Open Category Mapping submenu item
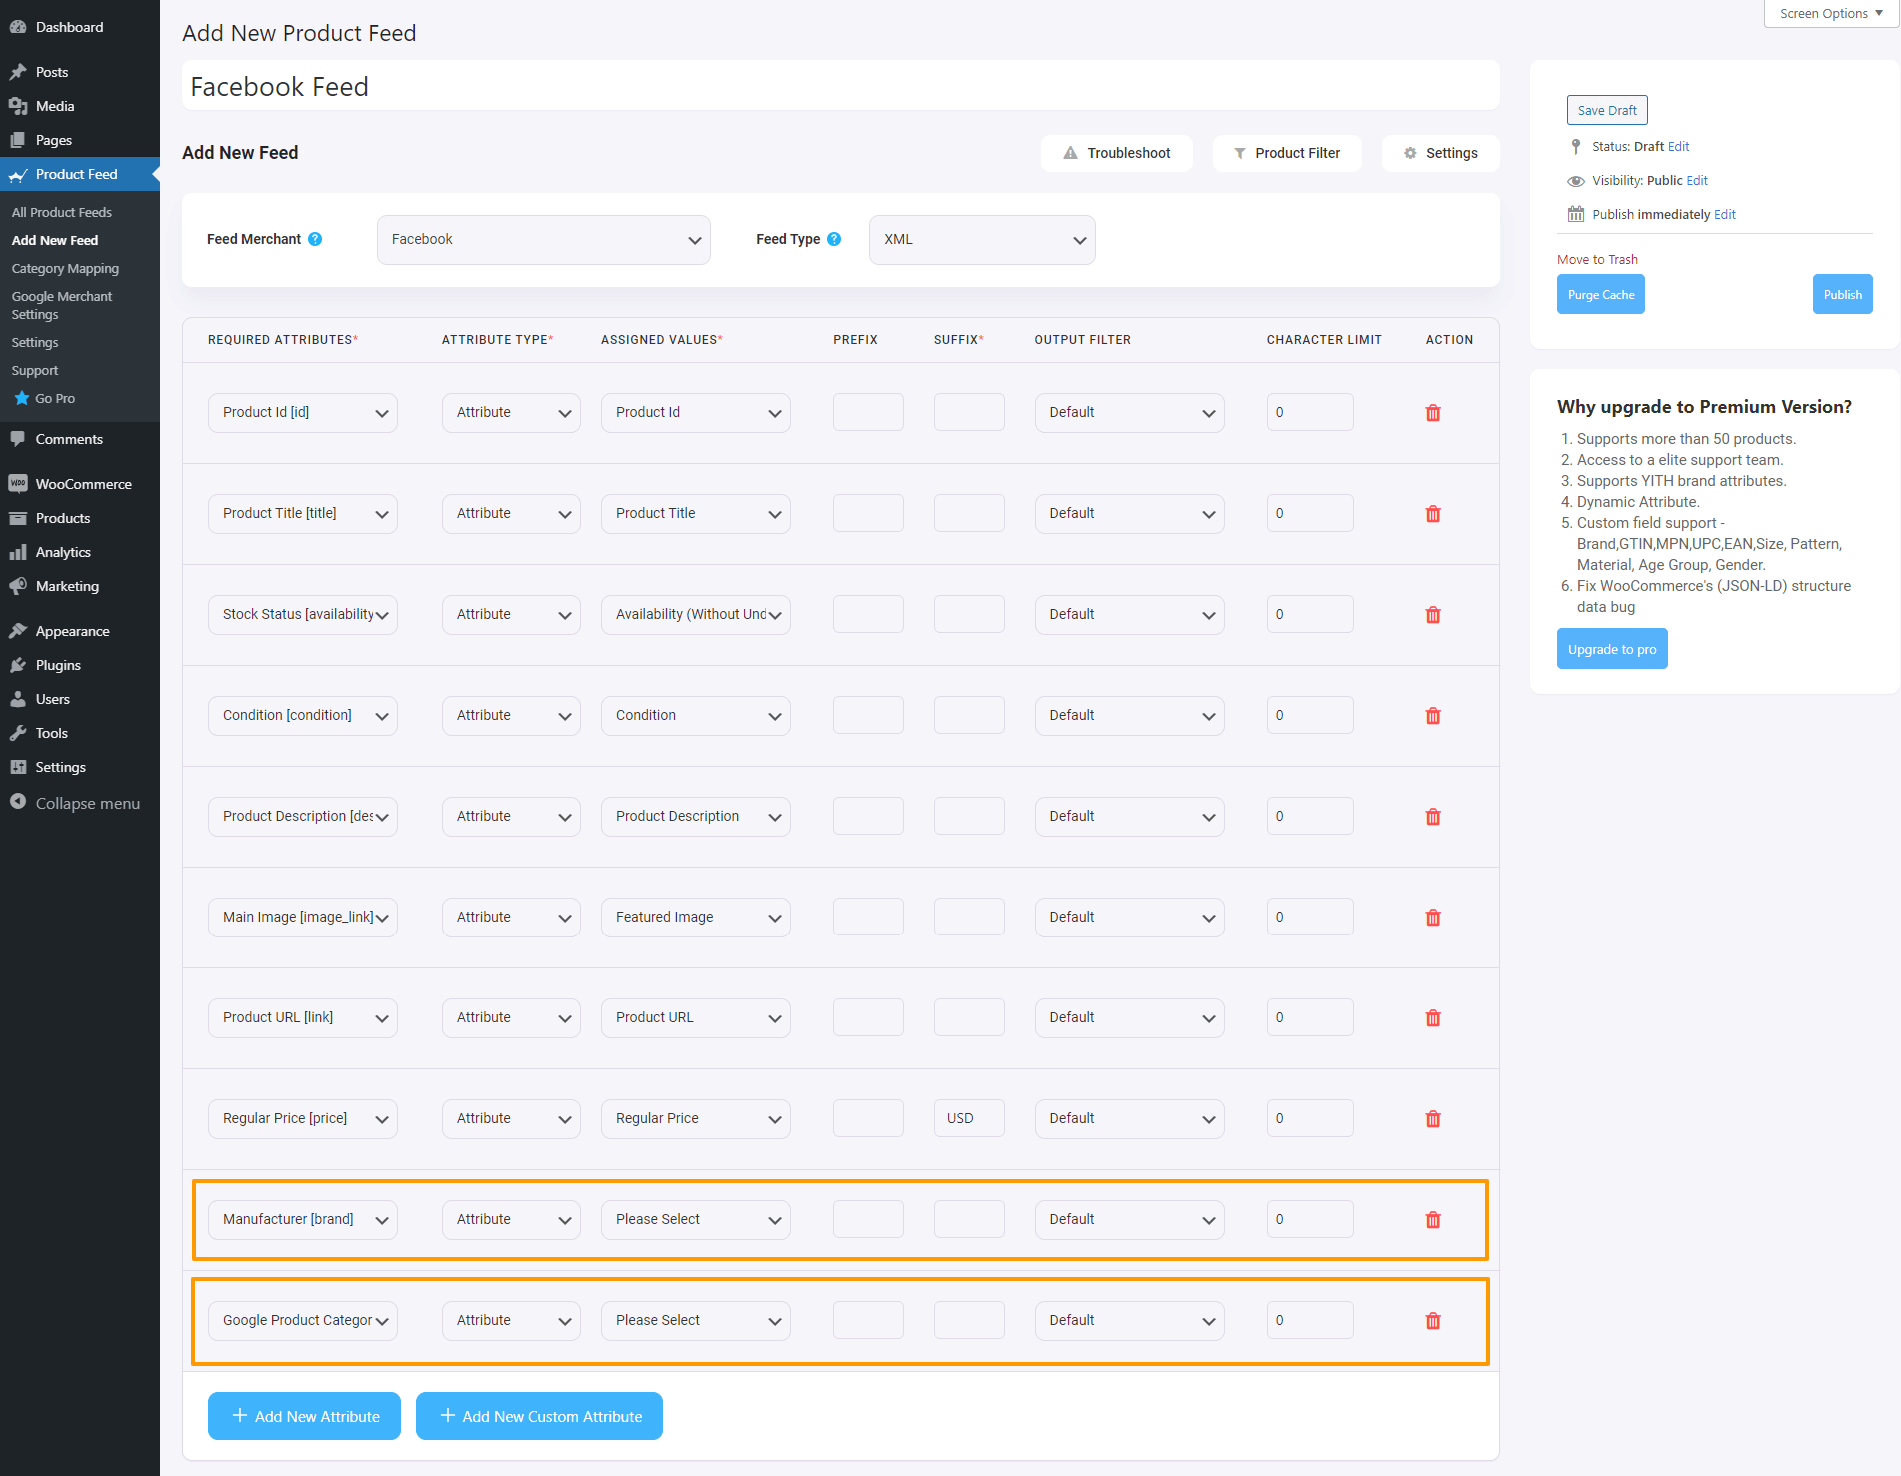 pos(65,268)
